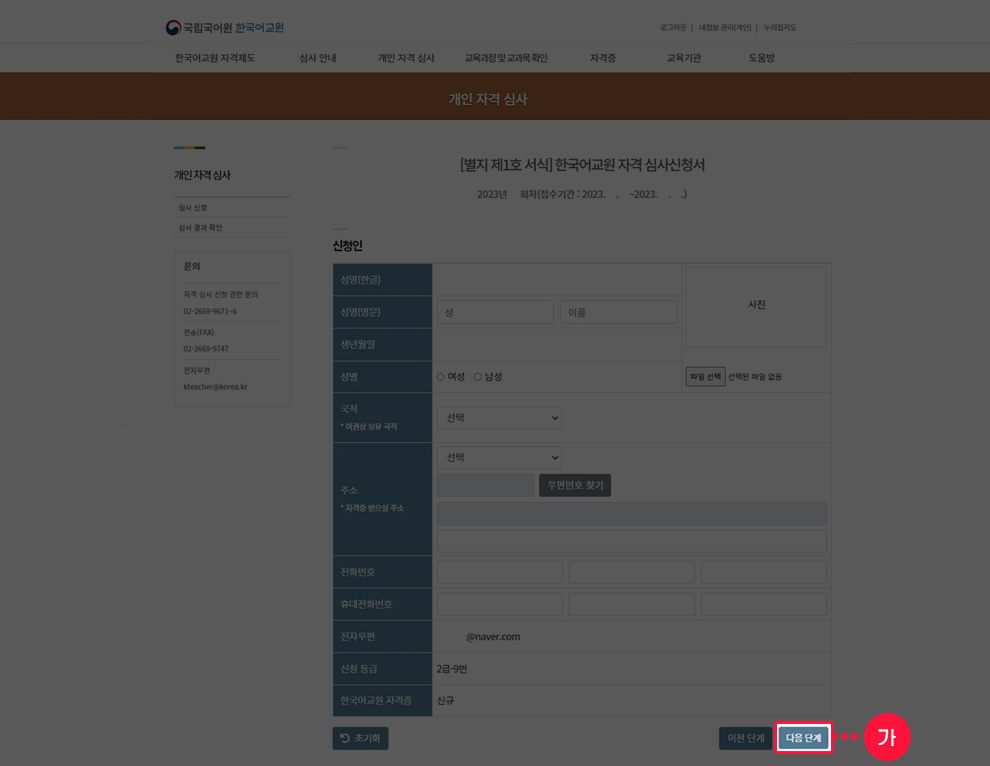Click the 우편번호 찾기 button
990x766 pixels.
tap(575, 484)
